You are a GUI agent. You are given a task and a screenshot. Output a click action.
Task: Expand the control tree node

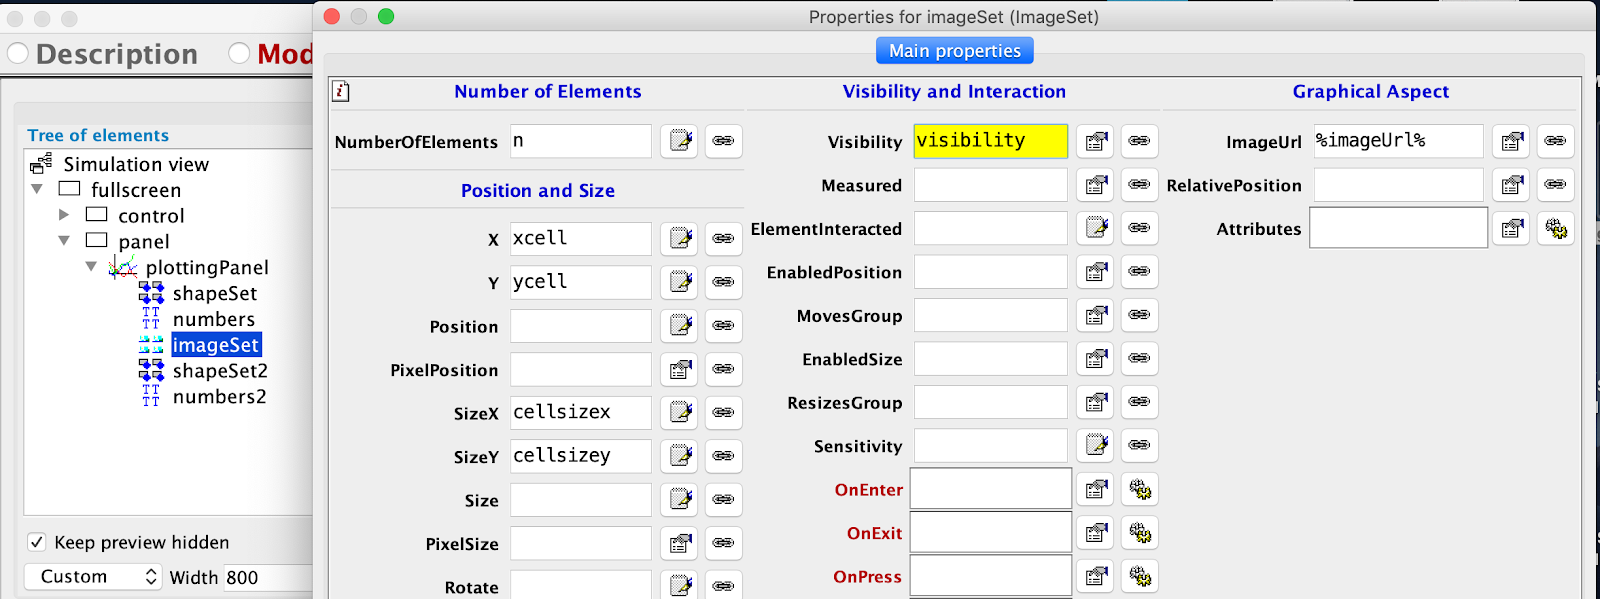tap(64, 215)
